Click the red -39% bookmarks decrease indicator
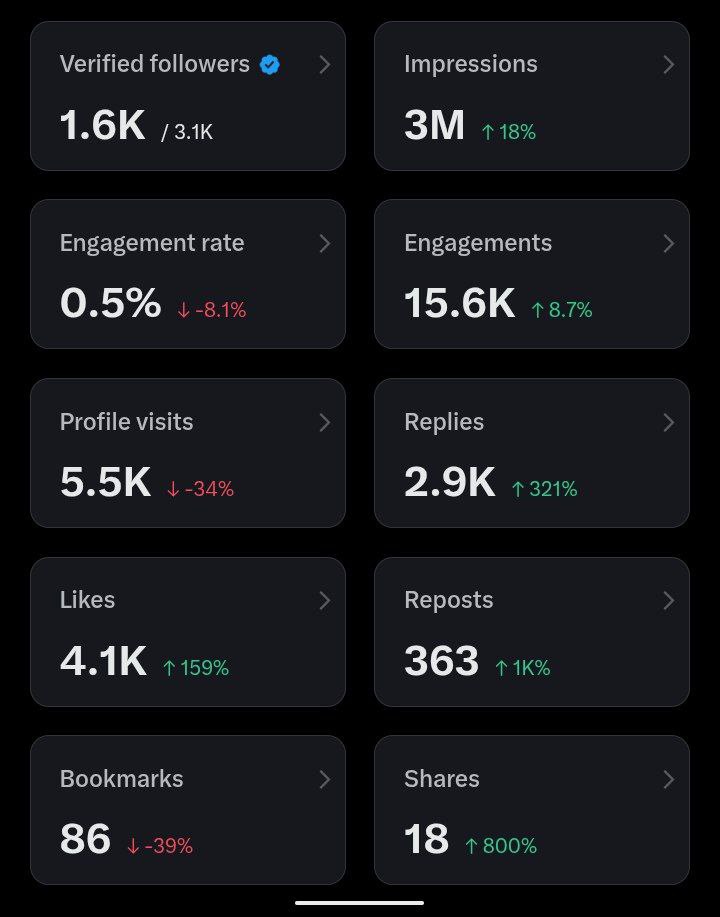Viewport: 720px width, 917px height. [160, 846]
